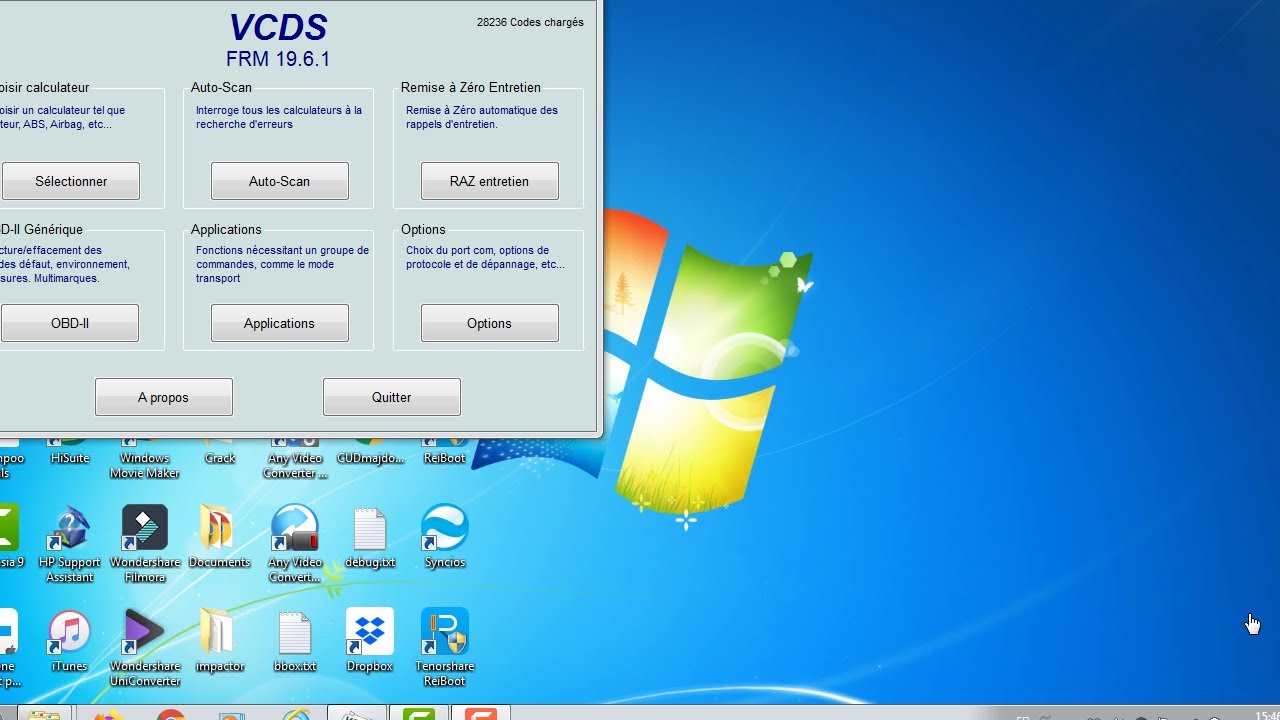Launch the Dropbox desktop shortcut
Image resolution: width=1280 pixels, height=720 pixels.
(370, 641)
